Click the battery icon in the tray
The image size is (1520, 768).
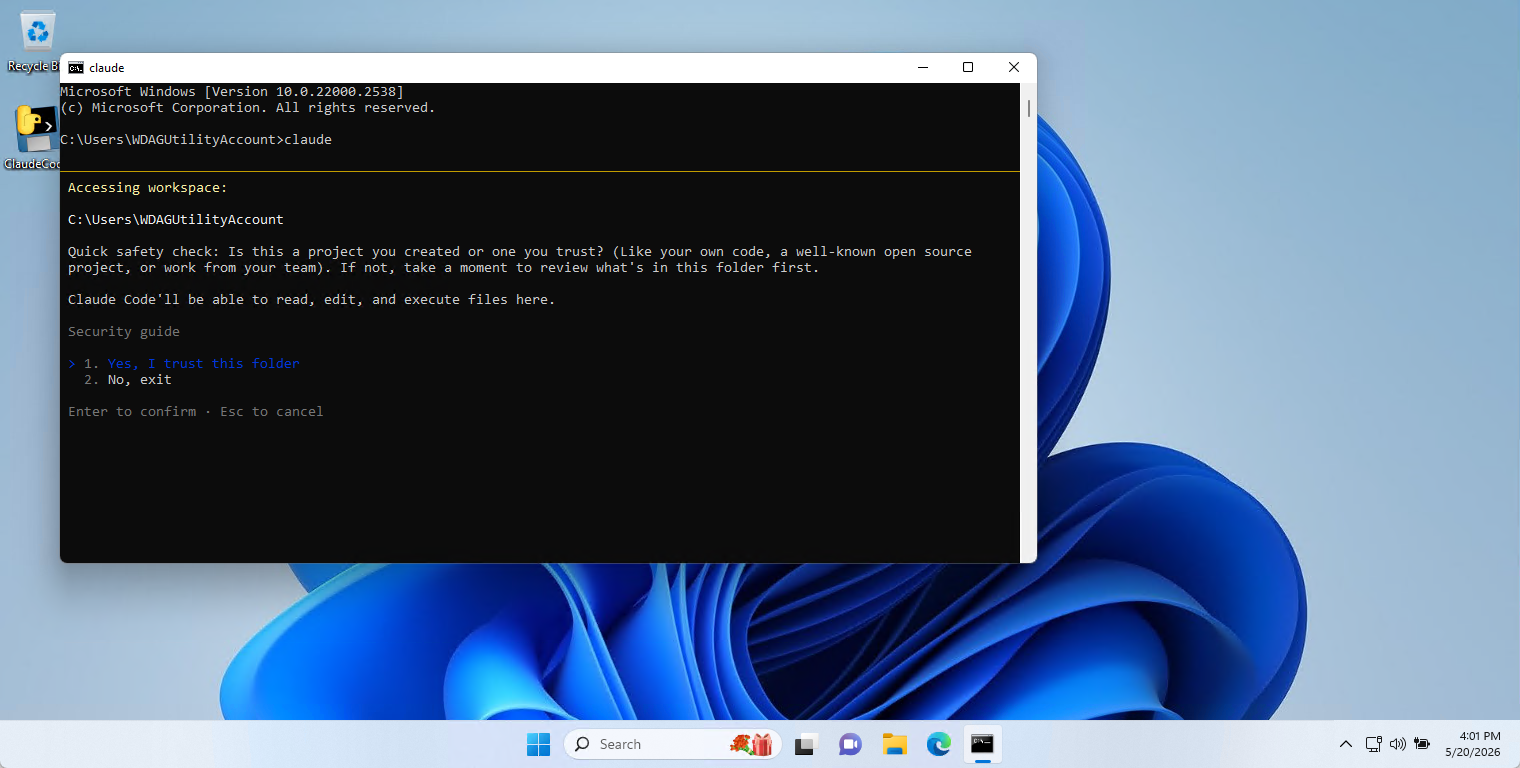click(x=1421, y=744)
